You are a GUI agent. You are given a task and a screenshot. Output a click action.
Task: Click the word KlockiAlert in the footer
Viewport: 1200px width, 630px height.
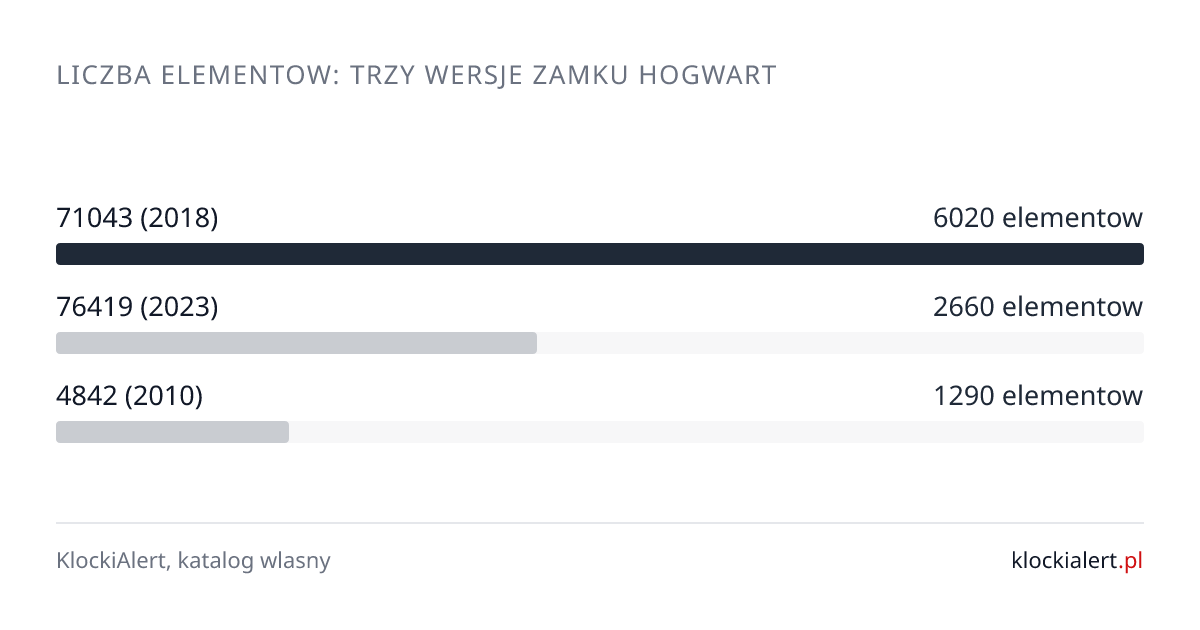coord(112,561)
